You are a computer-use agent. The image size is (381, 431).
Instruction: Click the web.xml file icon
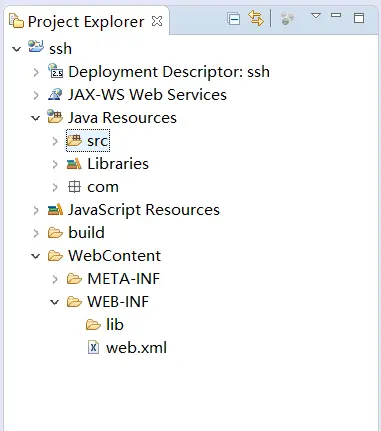click(x=94, y=347)
